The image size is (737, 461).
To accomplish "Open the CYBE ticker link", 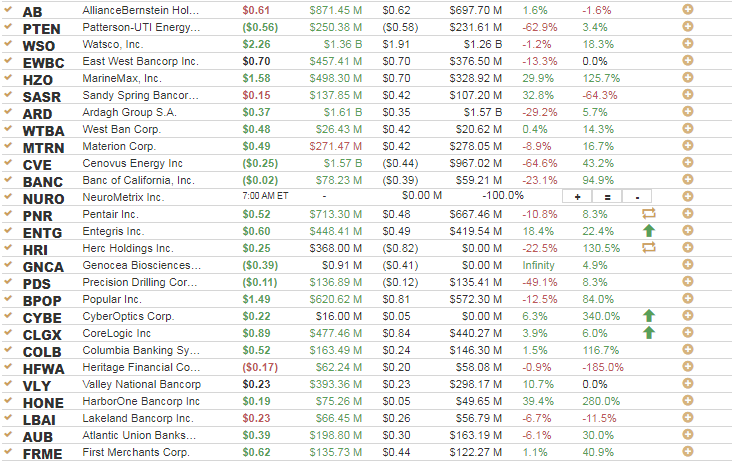I will click(42, 318).
